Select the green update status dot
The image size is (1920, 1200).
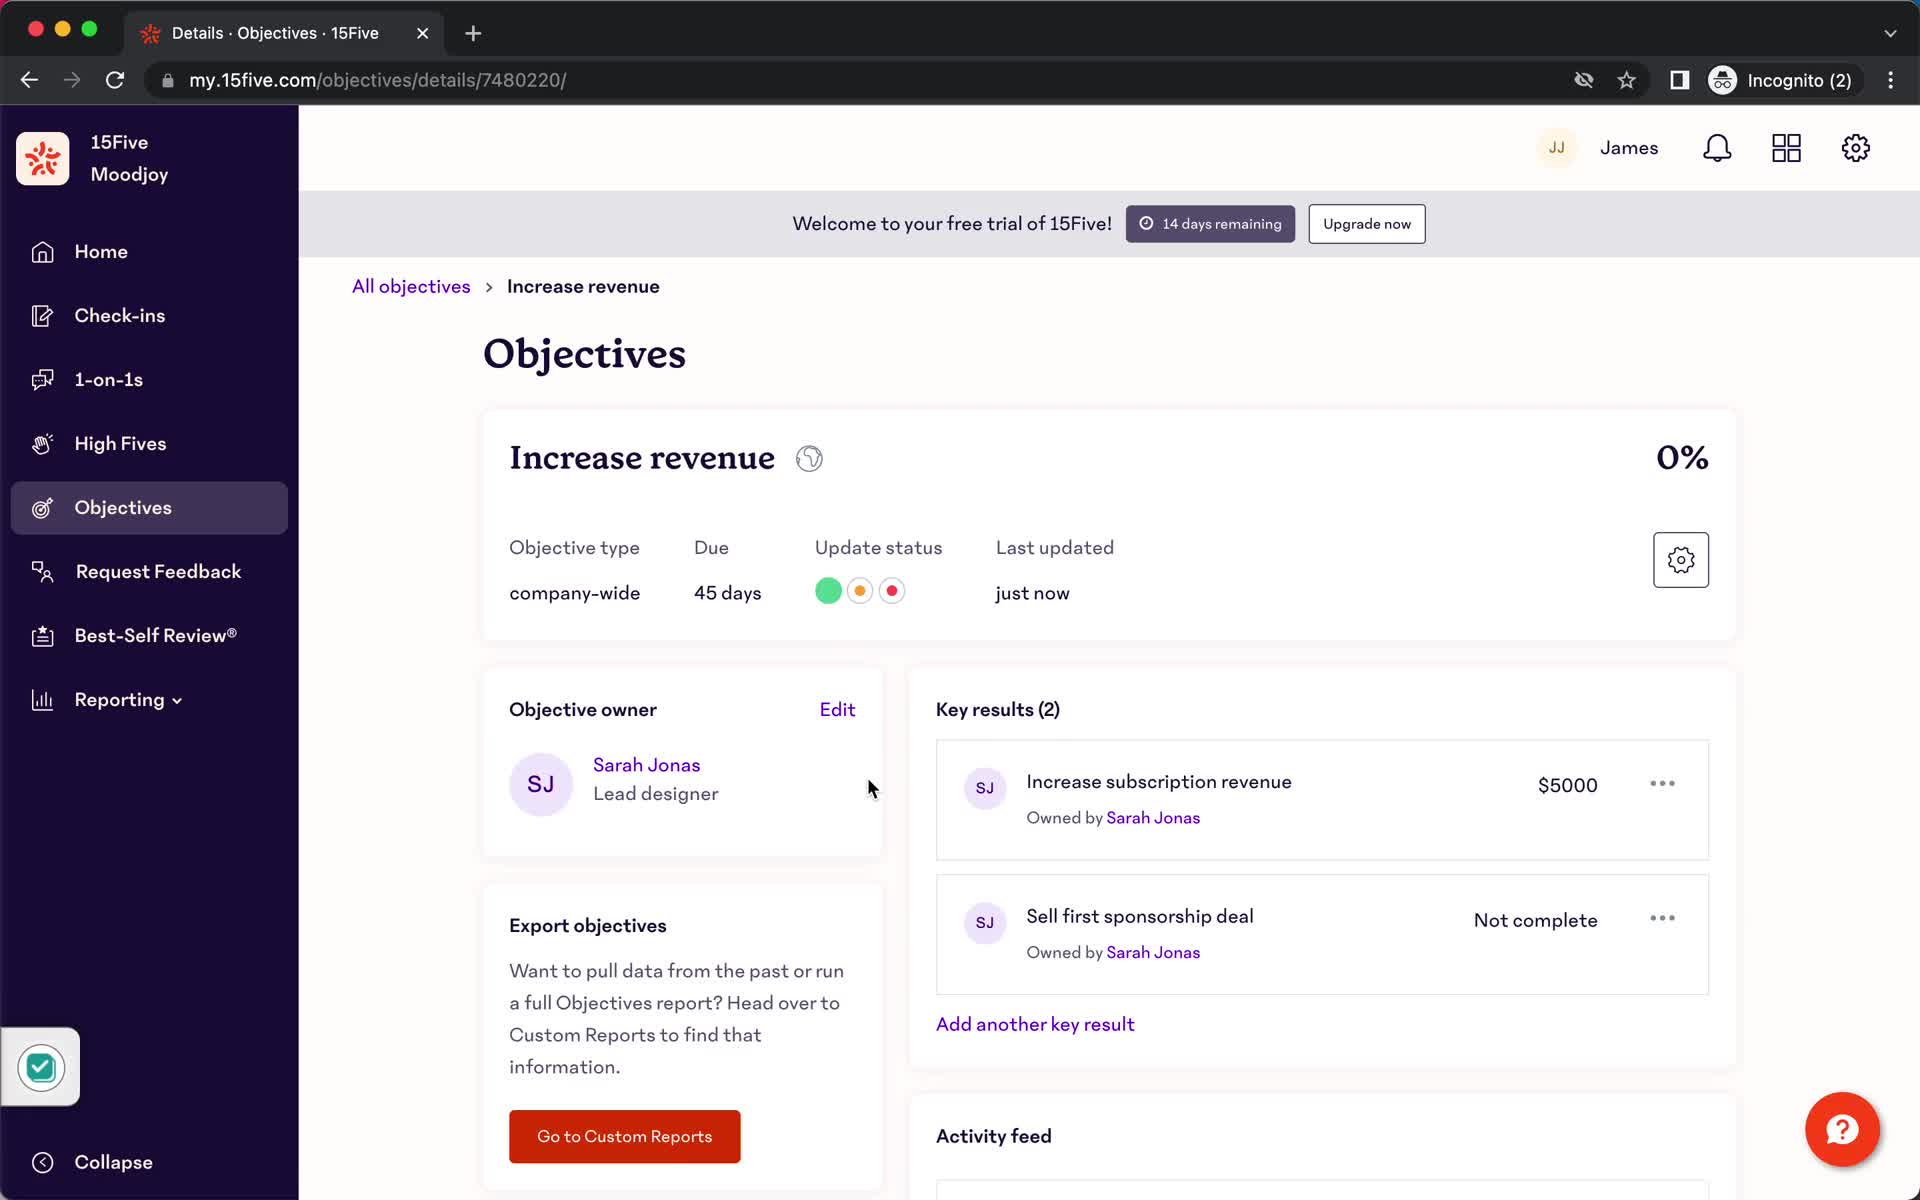[x=828, y=590]
